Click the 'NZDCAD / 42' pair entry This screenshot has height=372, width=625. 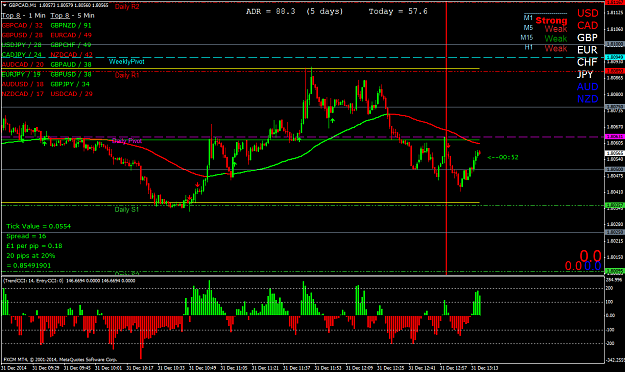coord(71,55)
